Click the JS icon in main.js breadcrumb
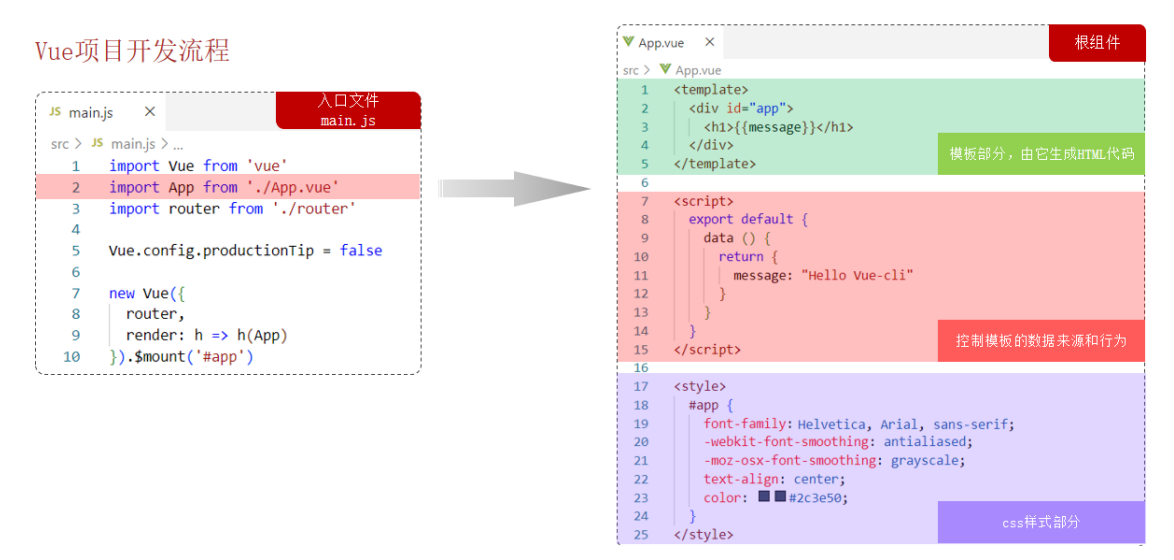 click(x=97, y=143)
